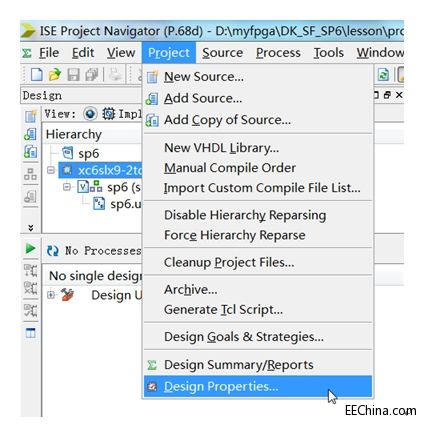Click the refresh icon beside No Processes

[x=53, y=251]
